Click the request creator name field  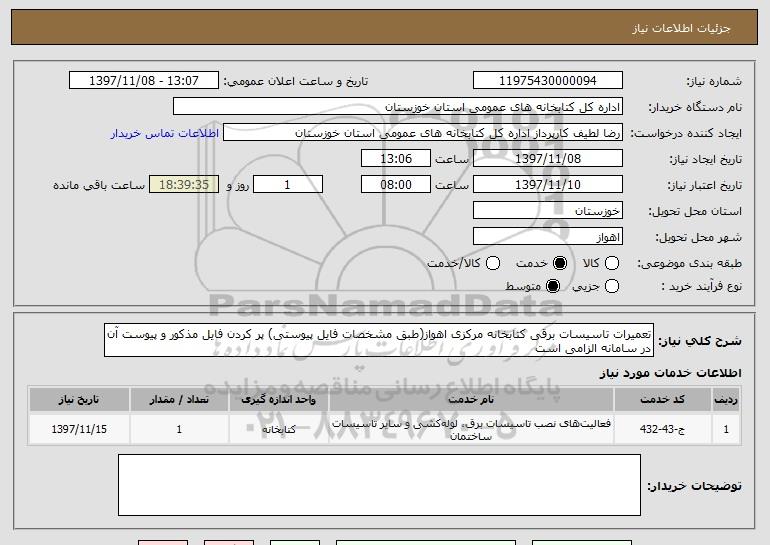coord(421,133)
